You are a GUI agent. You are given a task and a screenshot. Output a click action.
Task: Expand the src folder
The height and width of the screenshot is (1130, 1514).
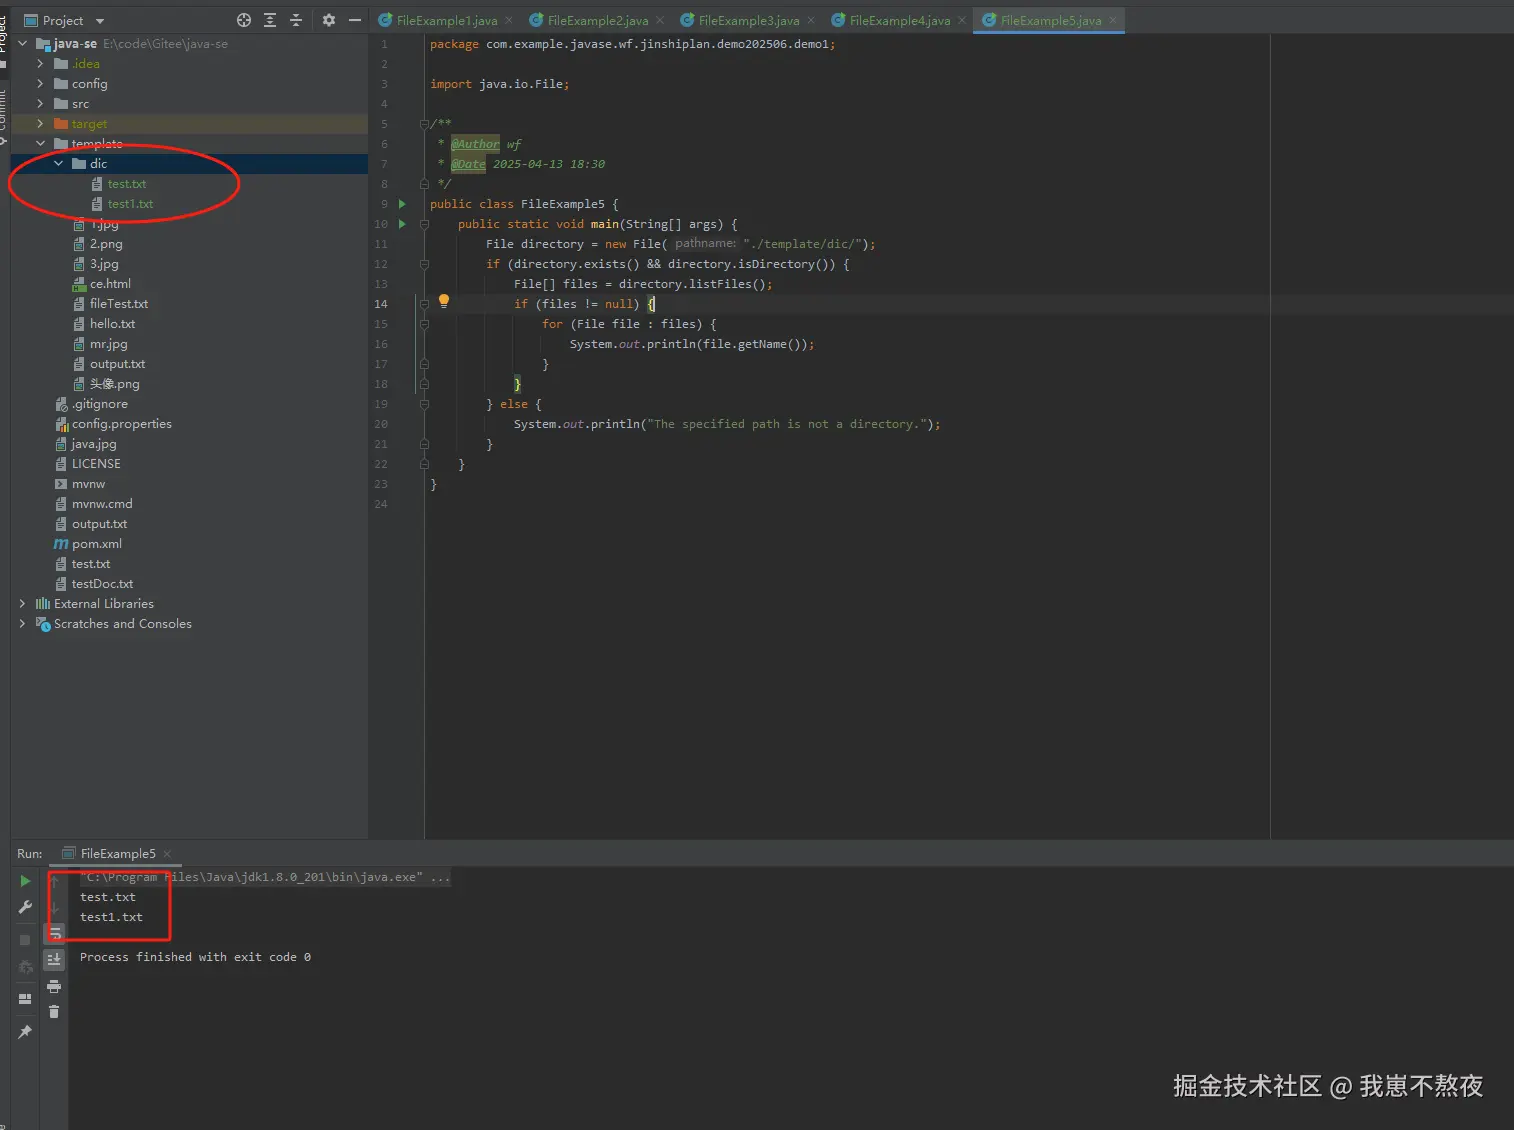tap(40, 103)
